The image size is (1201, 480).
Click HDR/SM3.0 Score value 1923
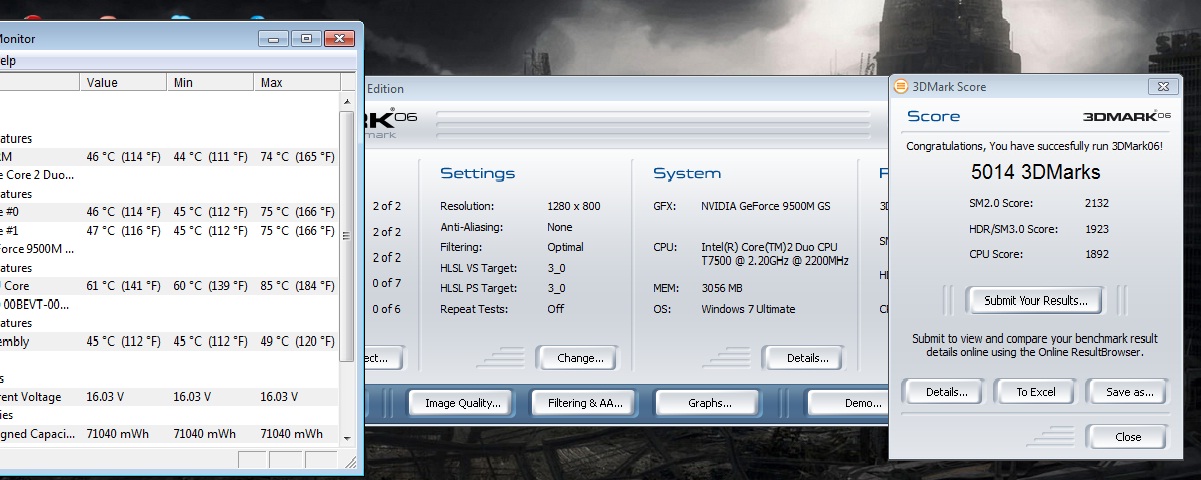point(1096,229)
